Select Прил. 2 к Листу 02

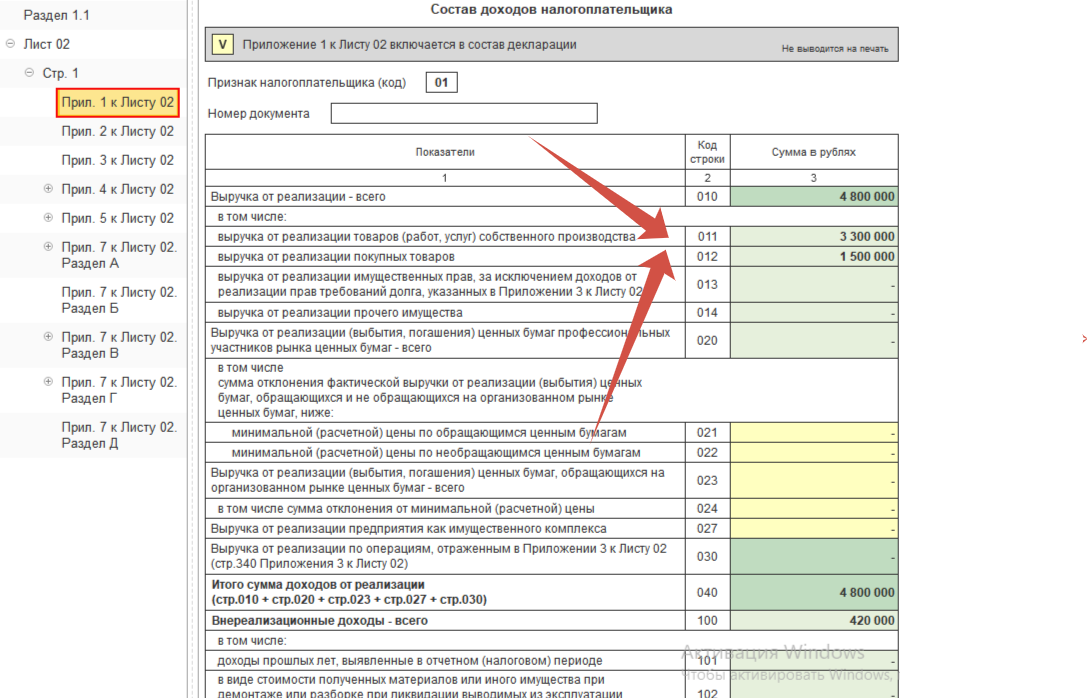point(117,131)
